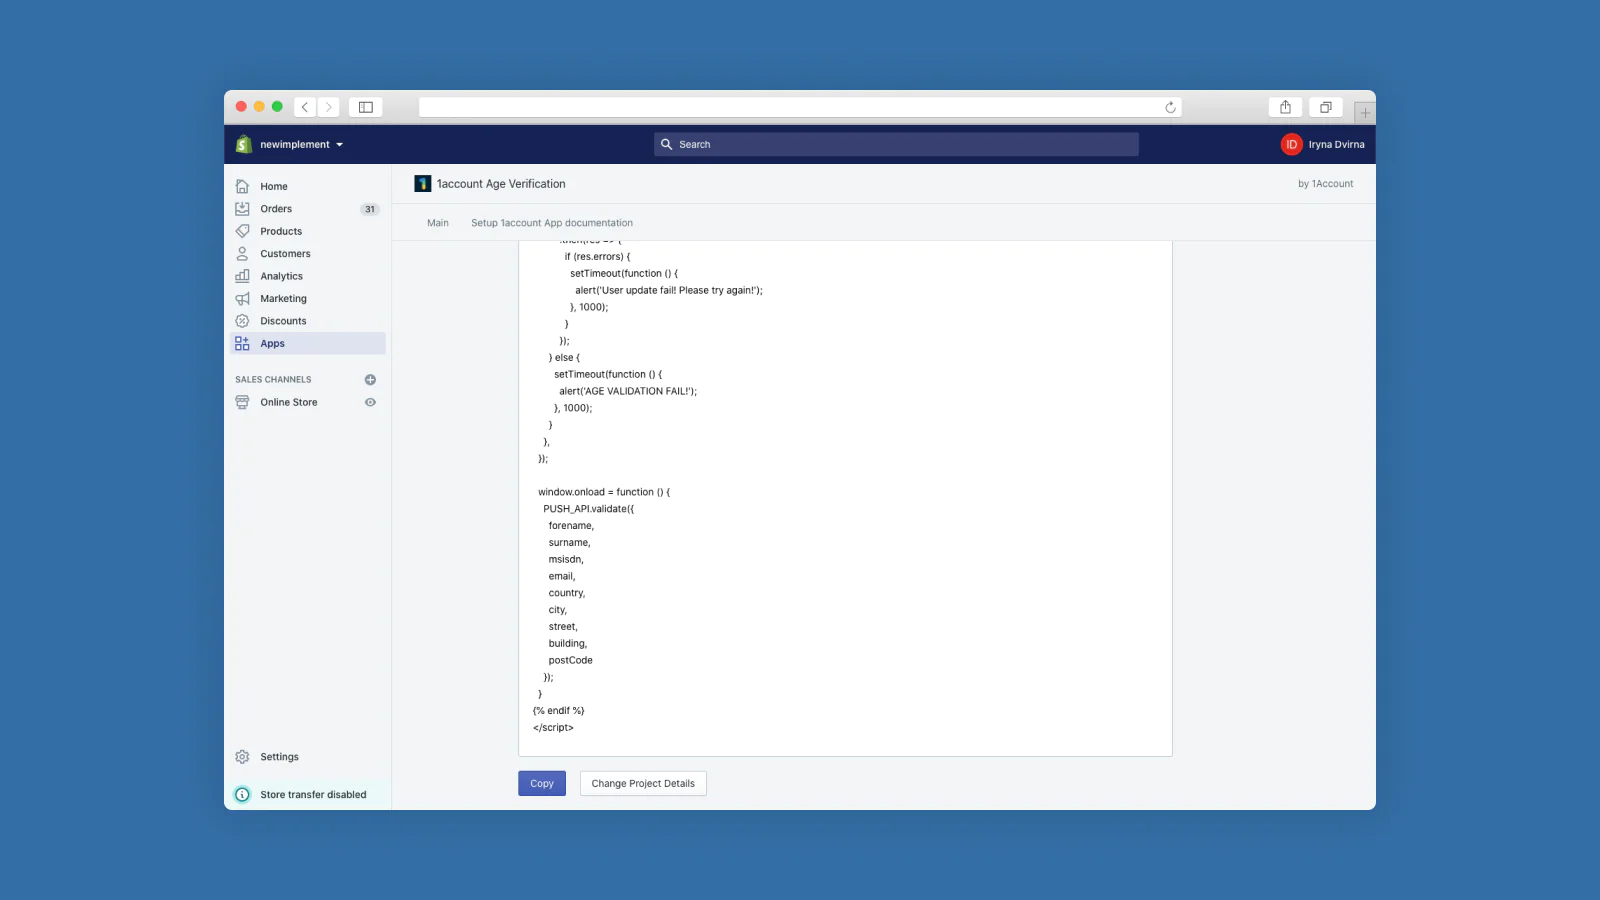Click the 1account Age Verification title
The width and height of the screenshot is (1600, 900).
tap(501, 184)
